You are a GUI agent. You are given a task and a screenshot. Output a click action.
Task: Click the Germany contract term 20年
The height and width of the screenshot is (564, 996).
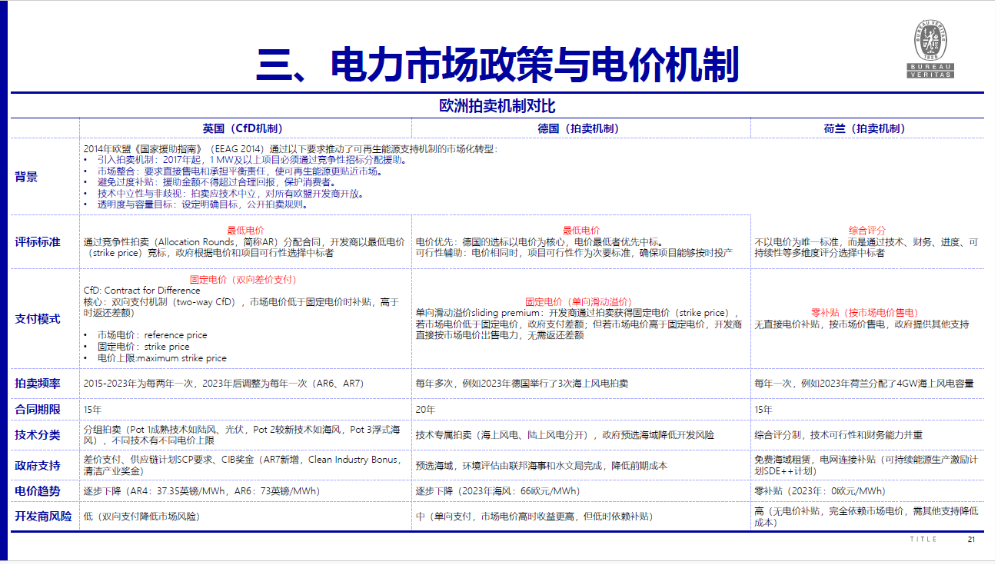426,410
